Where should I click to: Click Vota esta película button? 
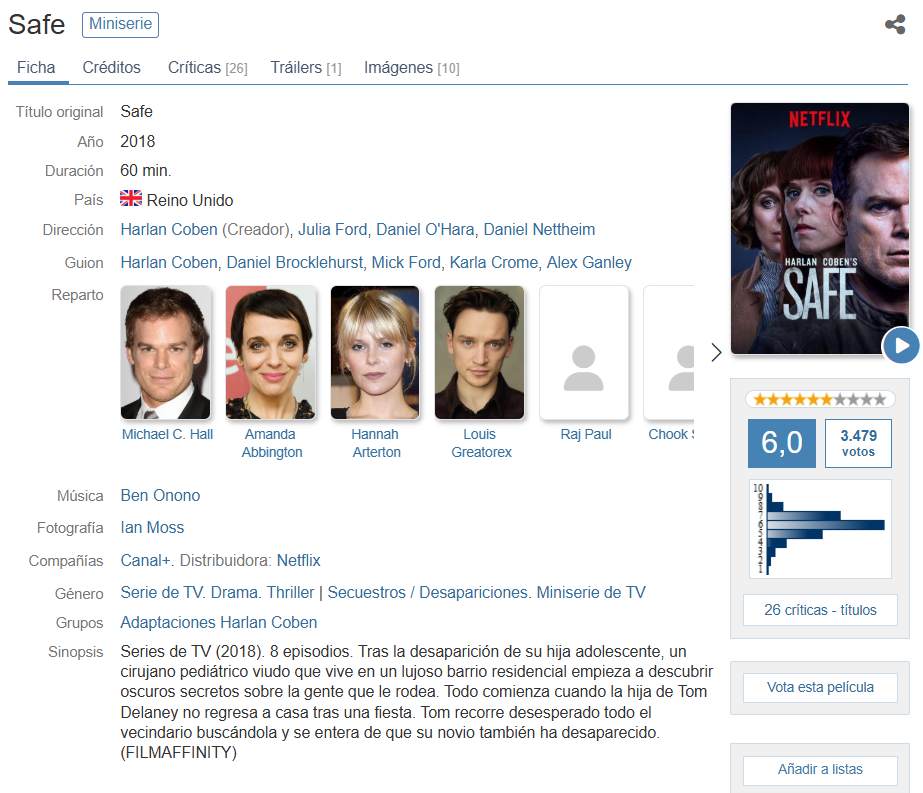tap(820, 688)
